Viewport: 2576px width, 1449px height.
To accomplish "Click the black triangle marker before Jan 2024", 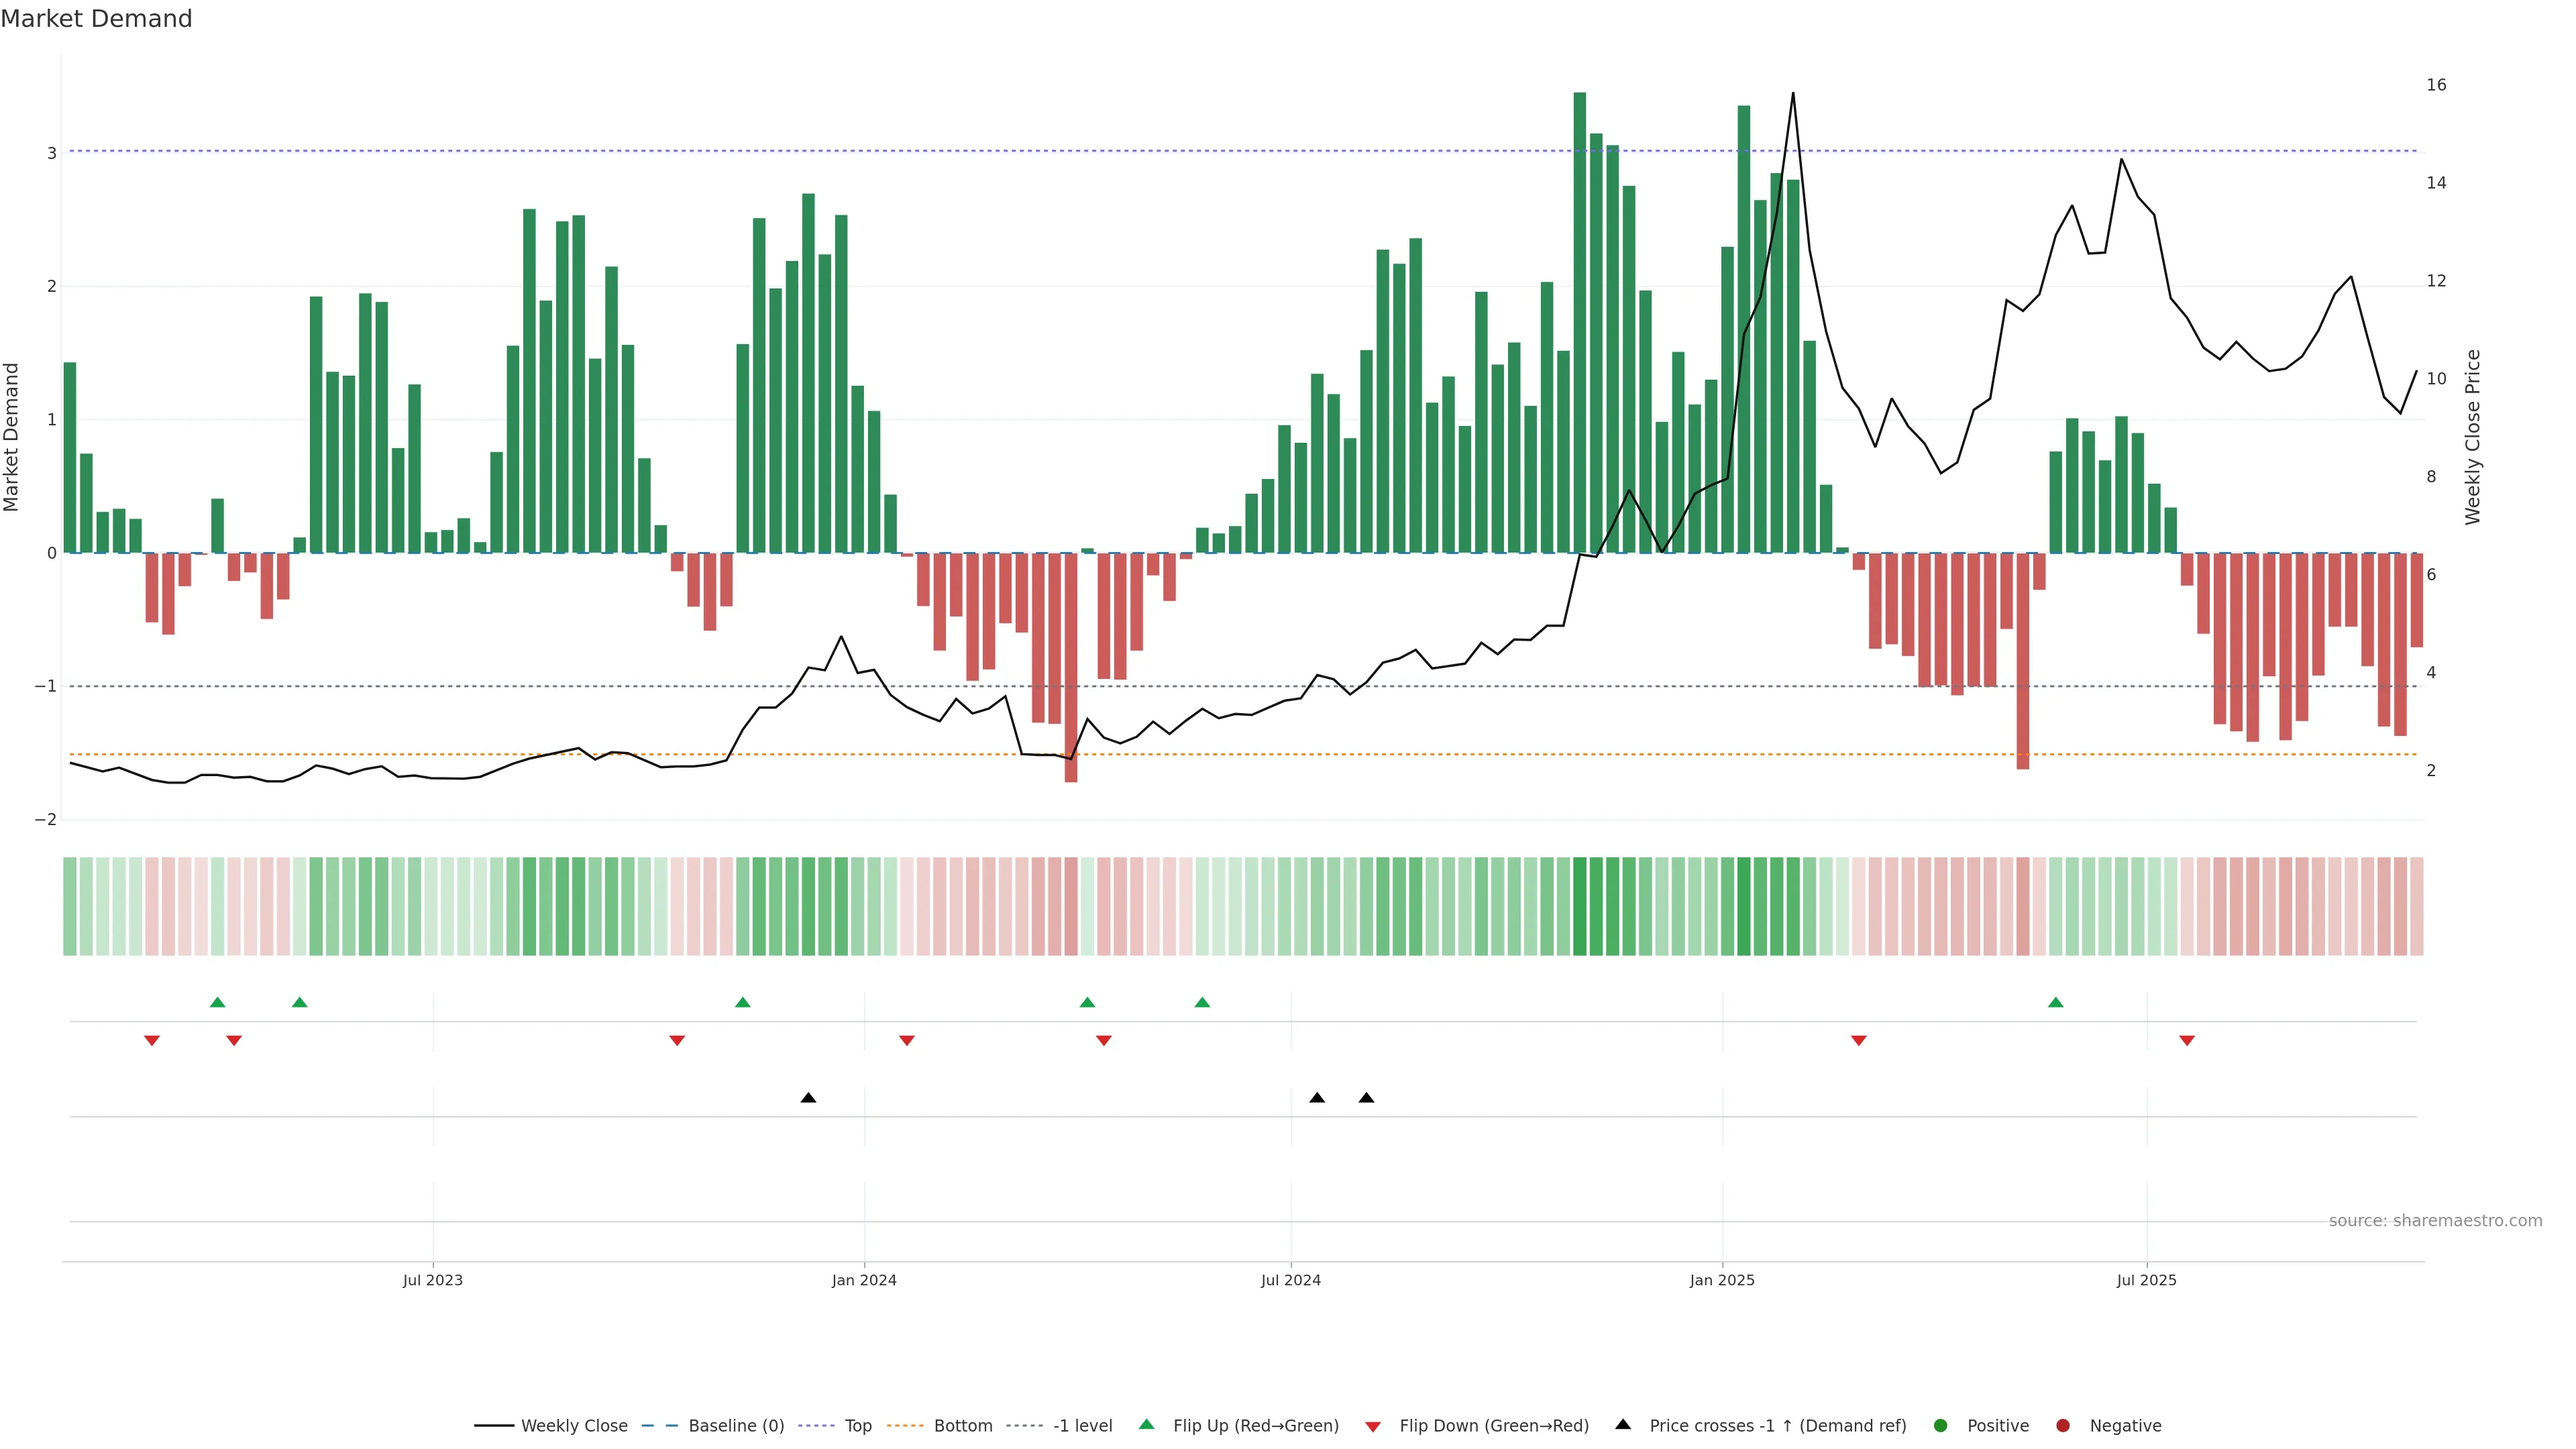I will click(x=808, y=1098).
